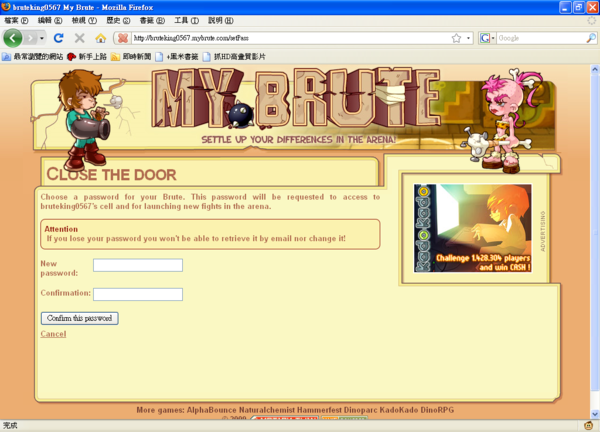The width and height of the screenshot is (600, 432).
Task: Go to the home page icon
Action: tap(101, 38)
